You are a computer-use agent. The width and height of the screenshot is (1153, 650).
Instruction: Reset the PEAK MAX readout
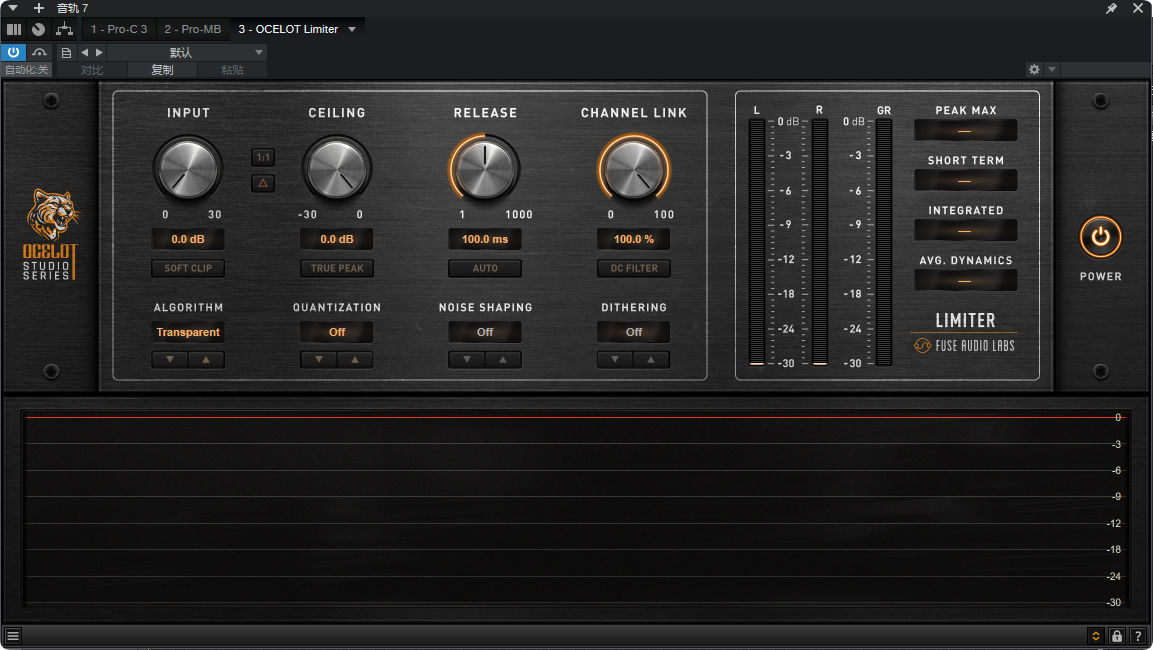pos(965,131)
